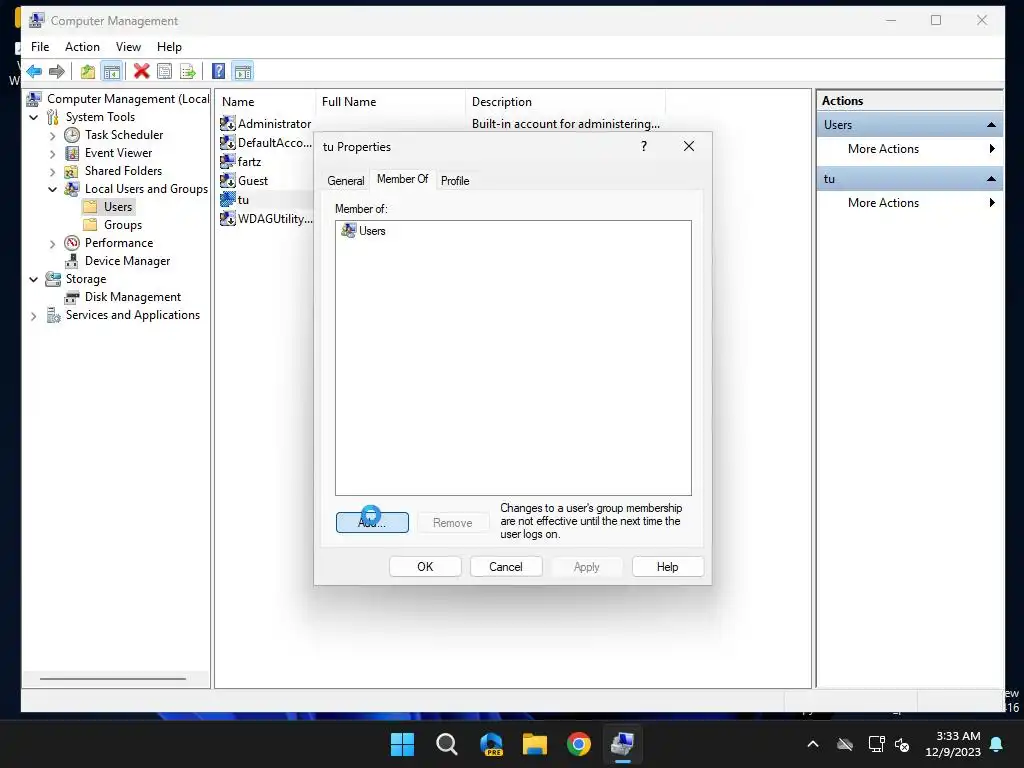Select the Member Of tab
This screenshot has height=768, width=1024.
tap(402, 179)
